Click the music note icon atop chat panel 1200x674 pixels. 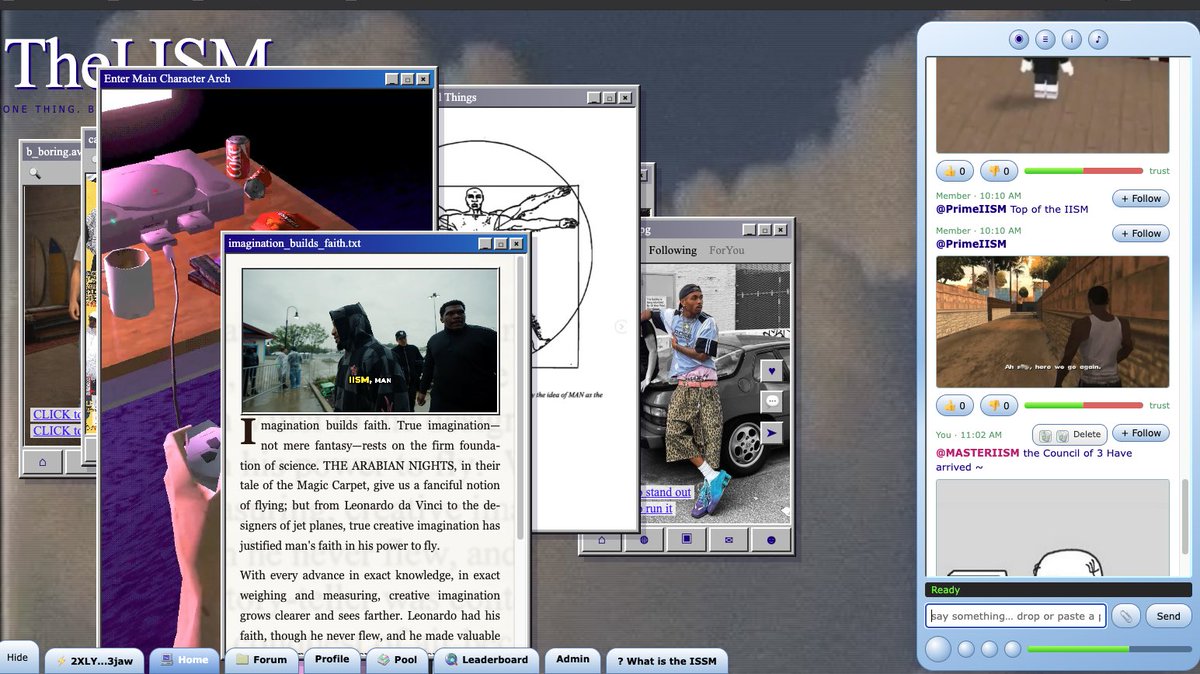[1098, 39]
